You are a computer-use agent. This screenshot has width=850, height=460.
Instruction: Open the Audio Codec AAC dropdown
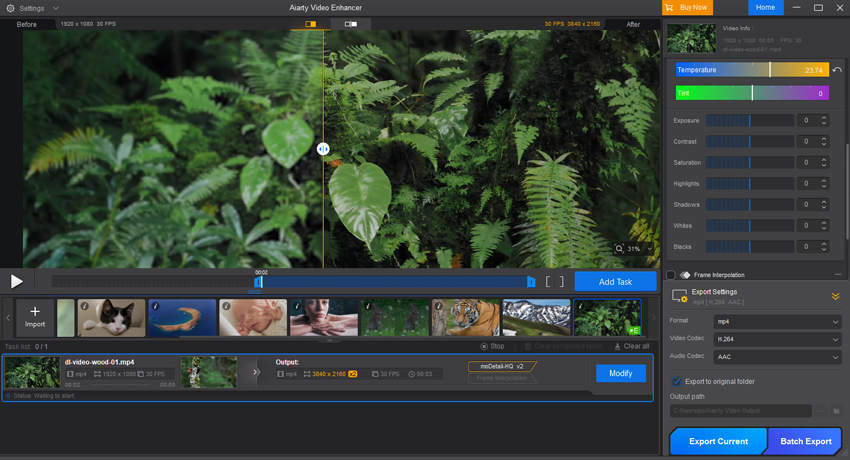[x=777, y=357]
